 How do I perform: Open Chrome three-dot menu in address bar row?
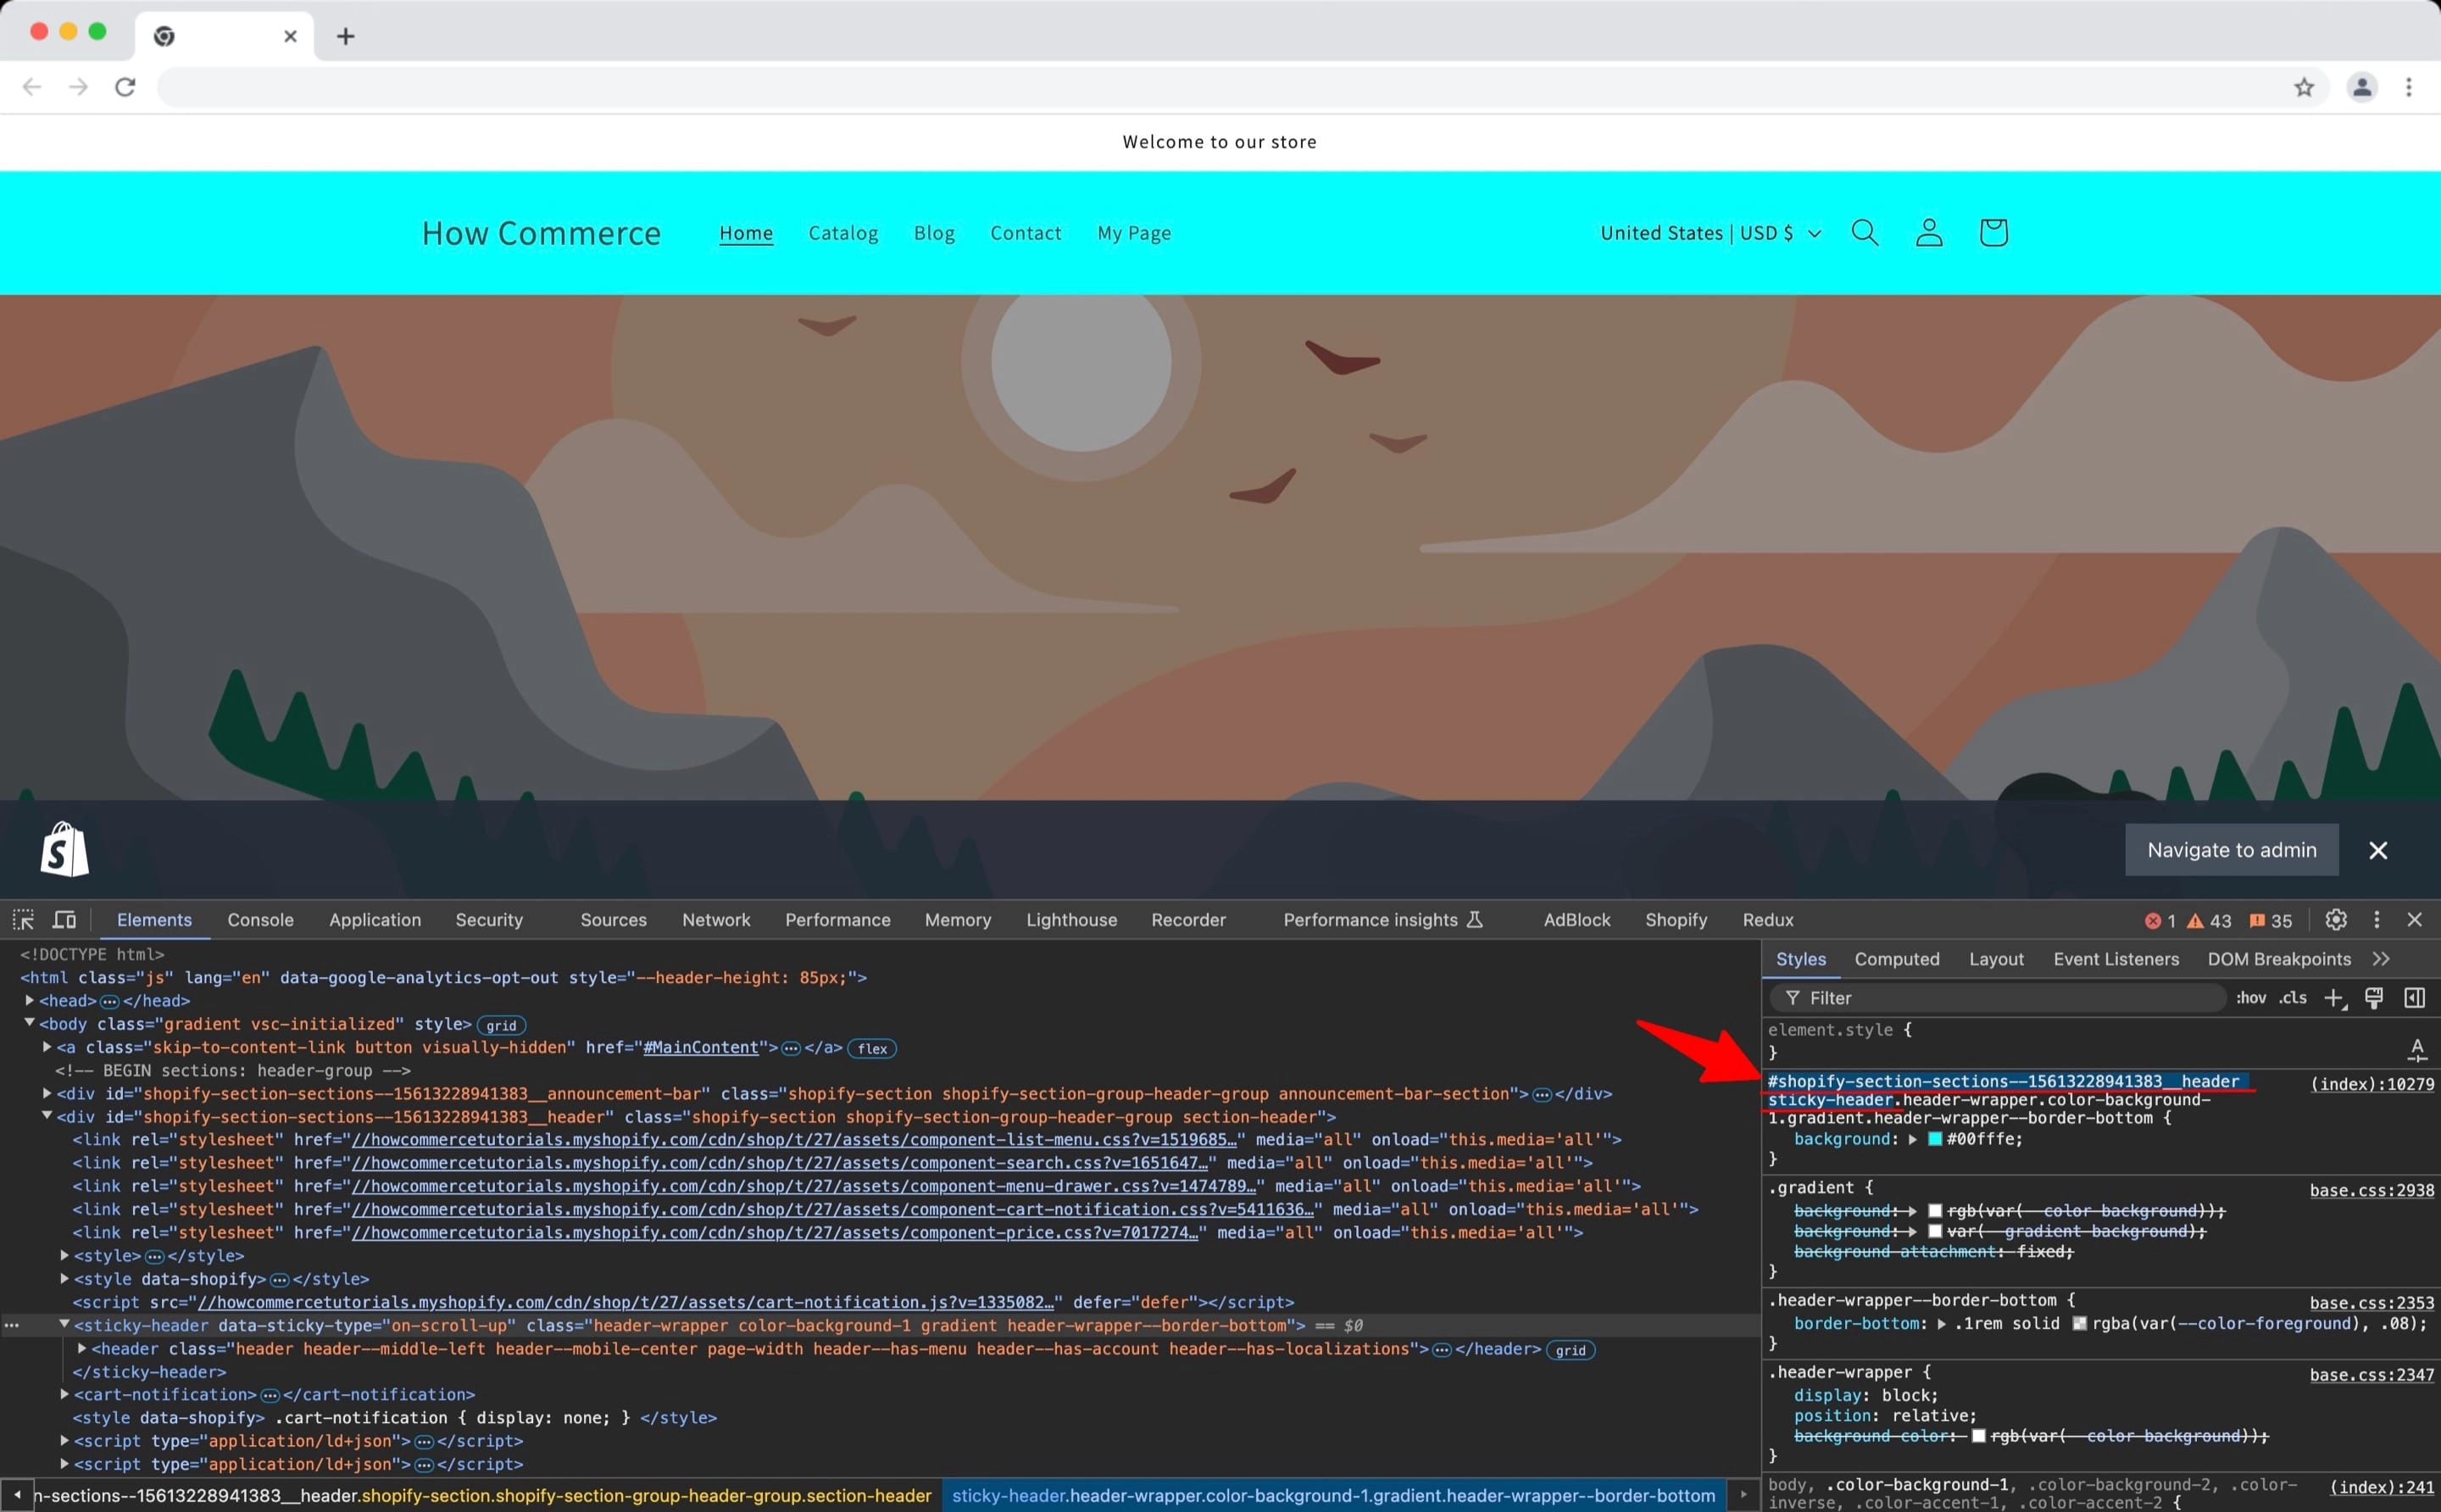pos(2409,87)
